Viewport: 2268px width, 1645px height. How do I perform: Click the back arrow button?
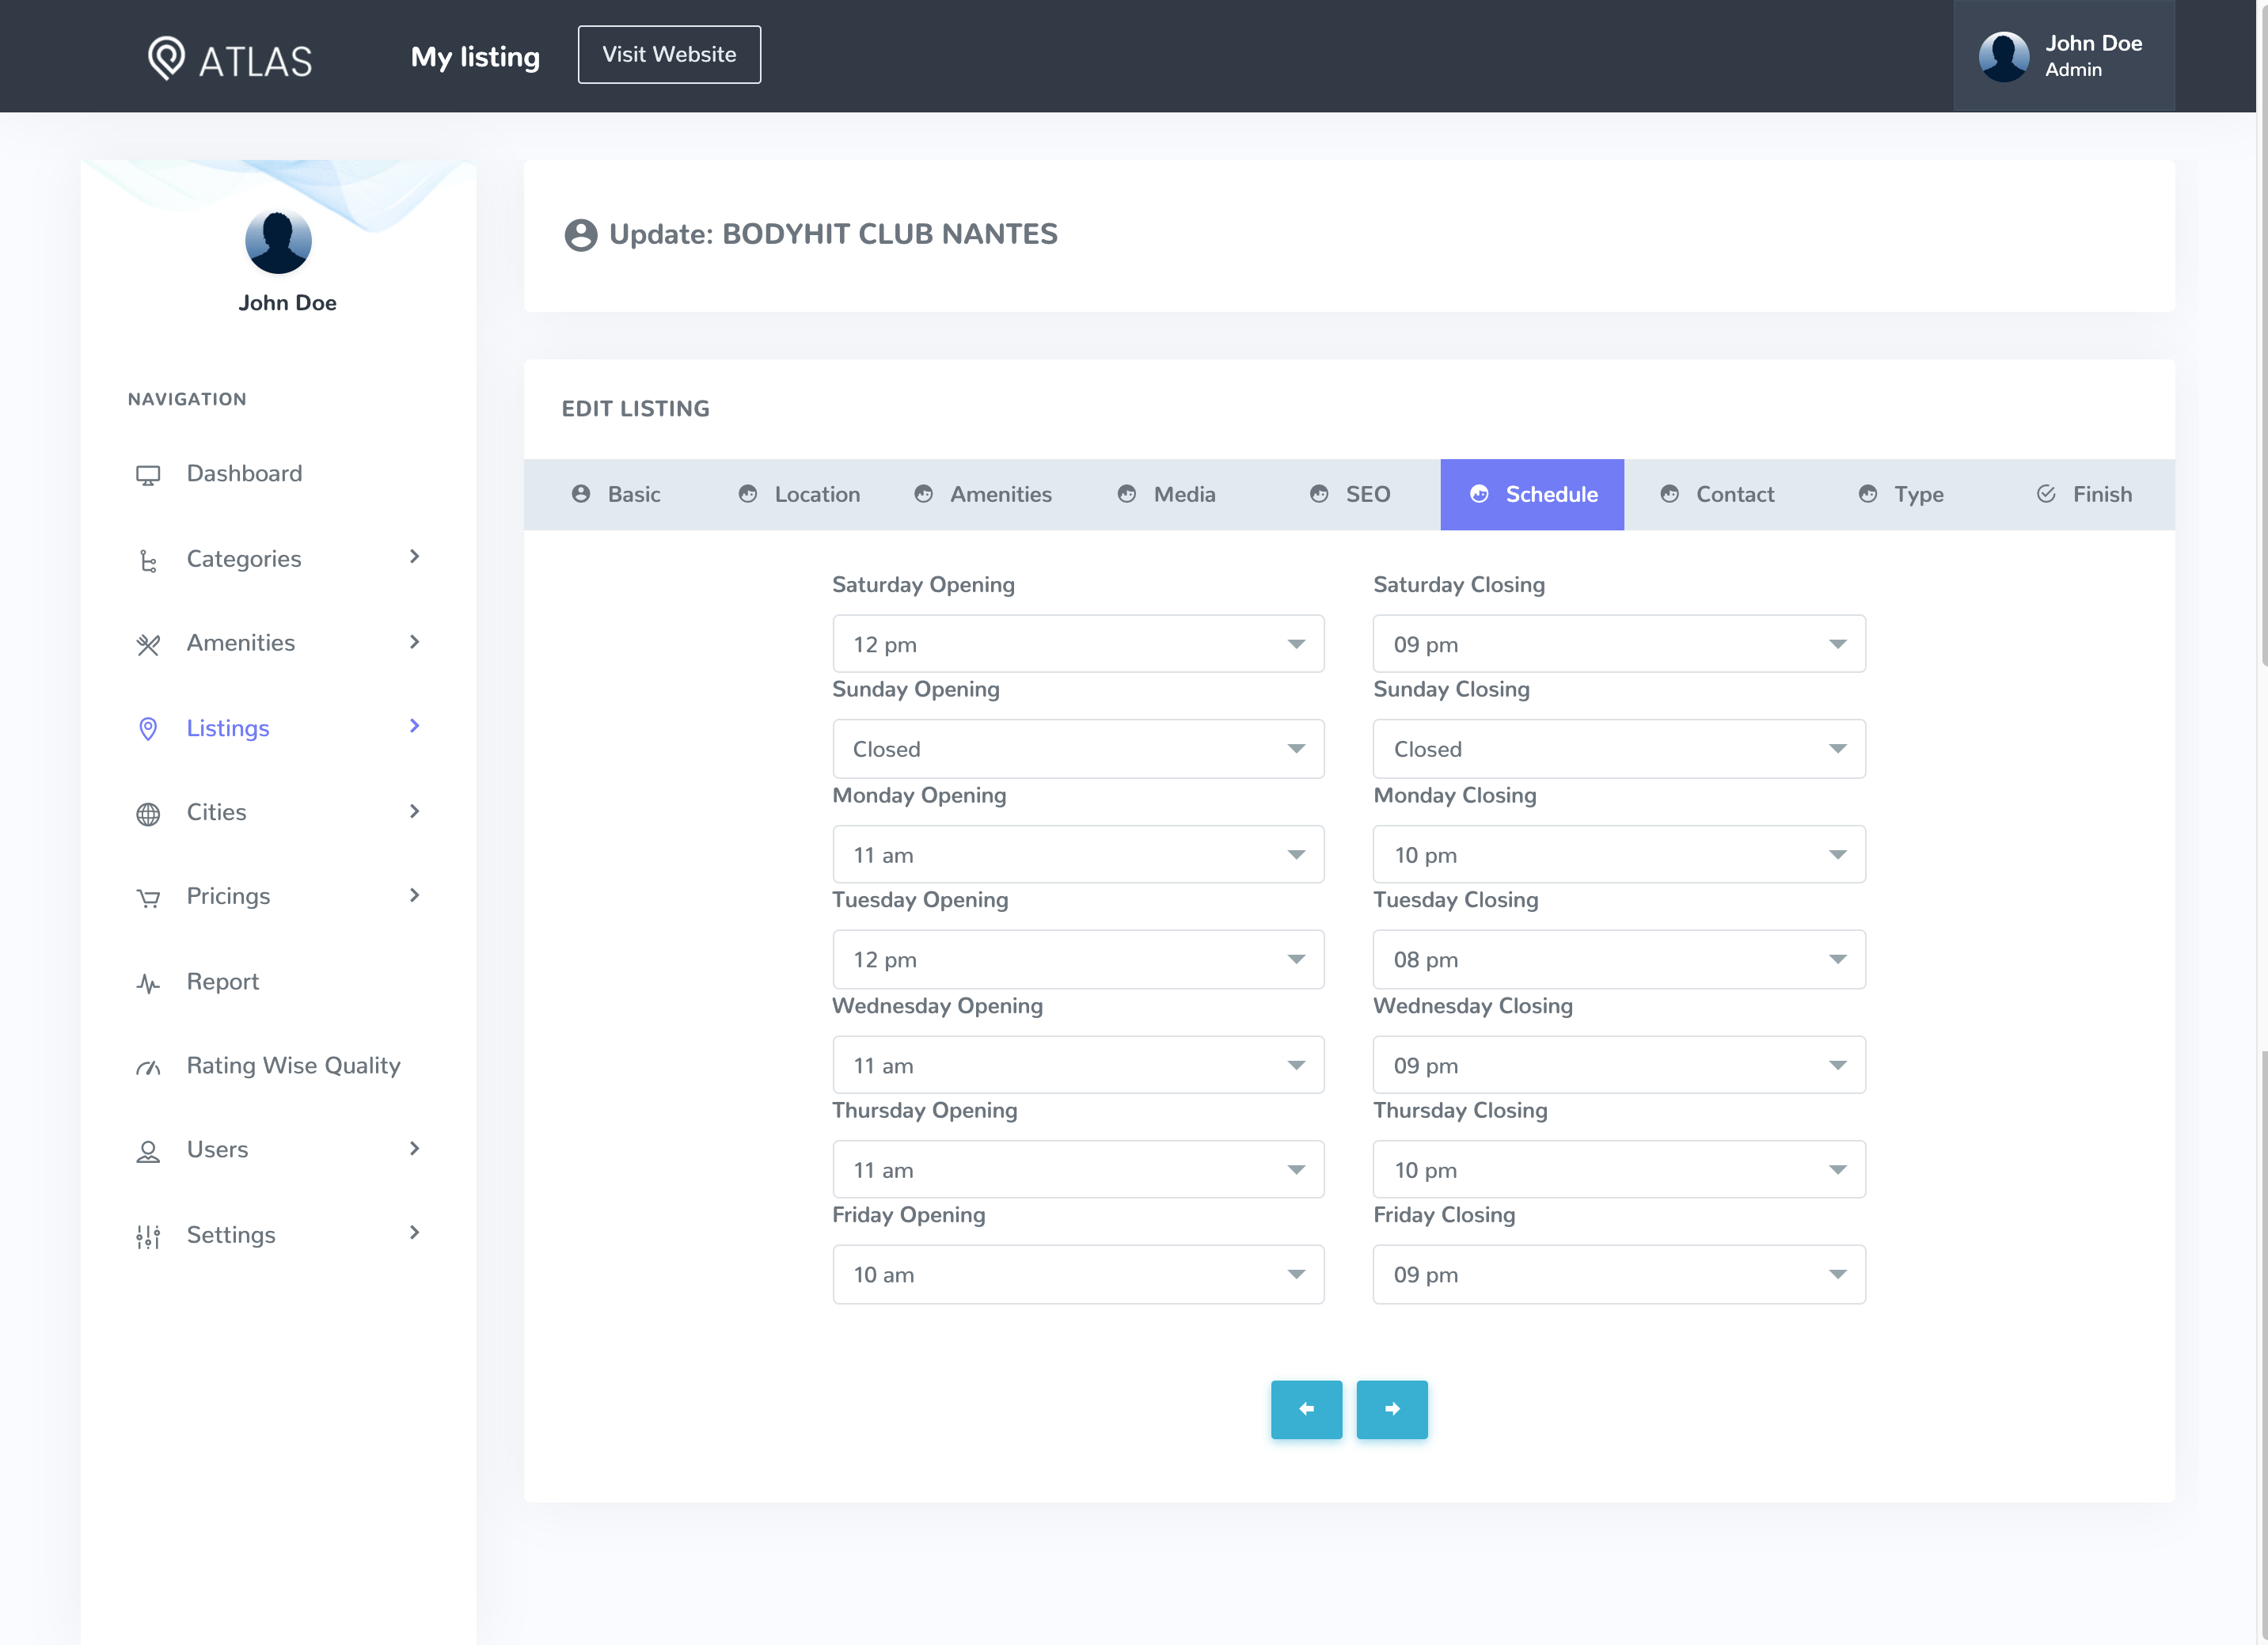1305,1409
